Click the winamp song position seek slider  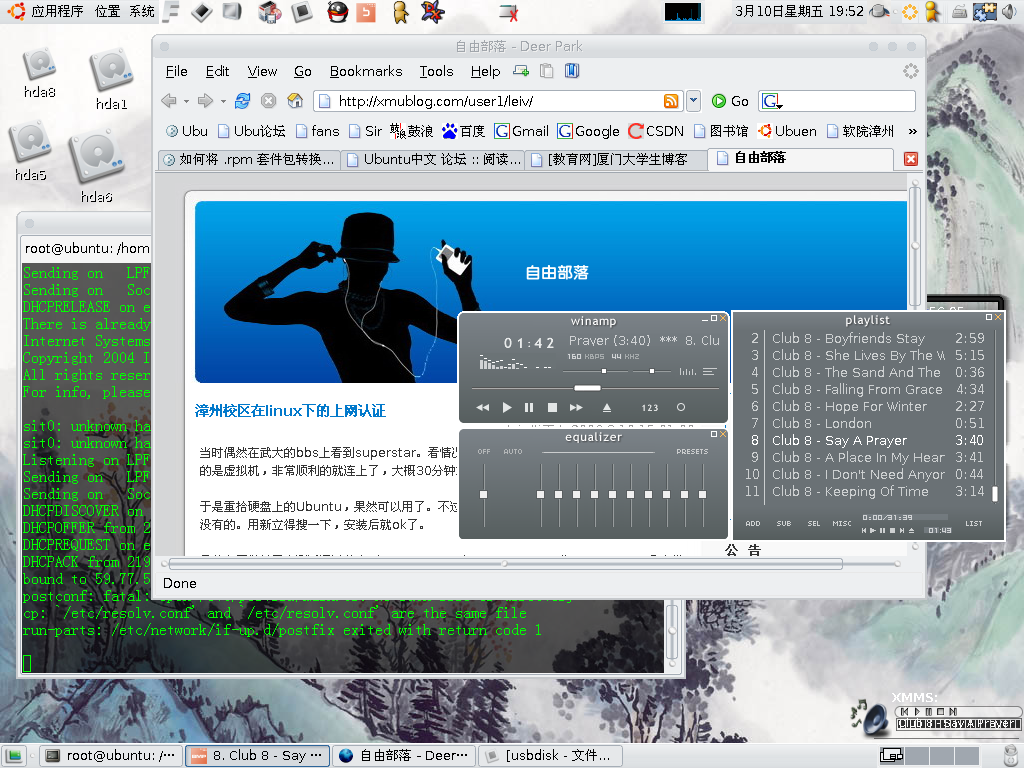click(587, 388)
